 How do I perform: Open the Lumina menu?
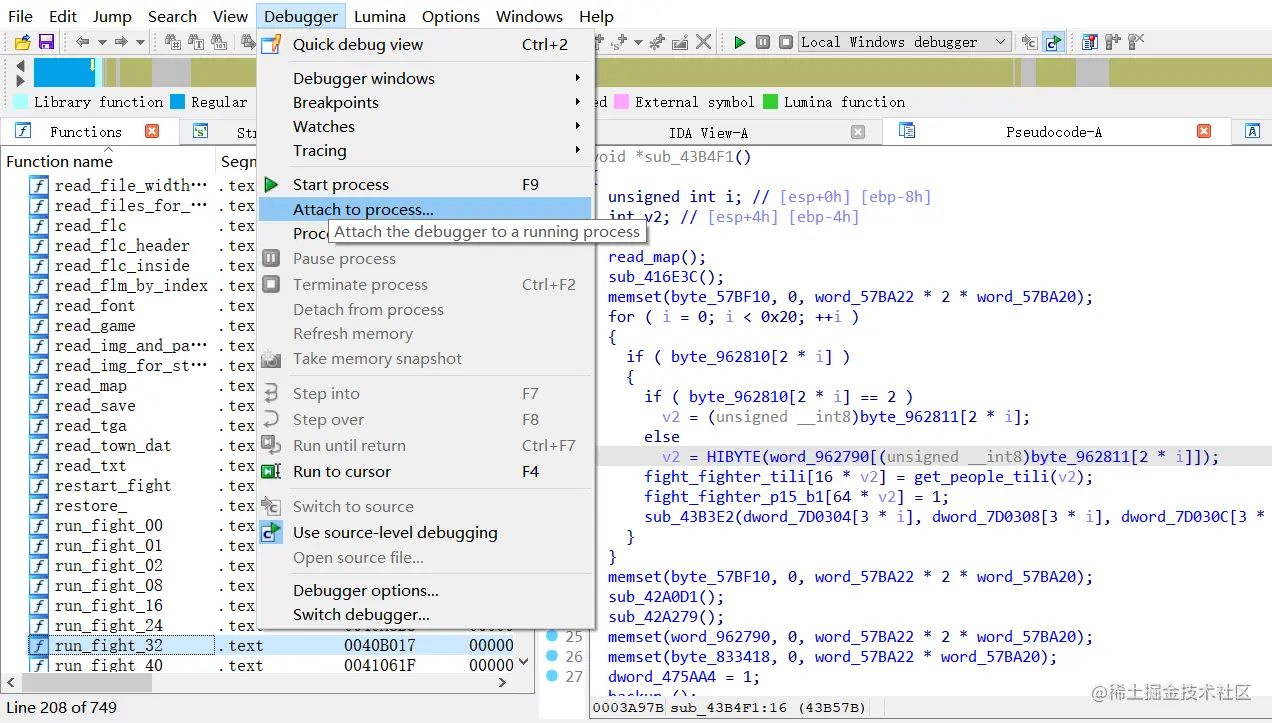tap(379, 16)
